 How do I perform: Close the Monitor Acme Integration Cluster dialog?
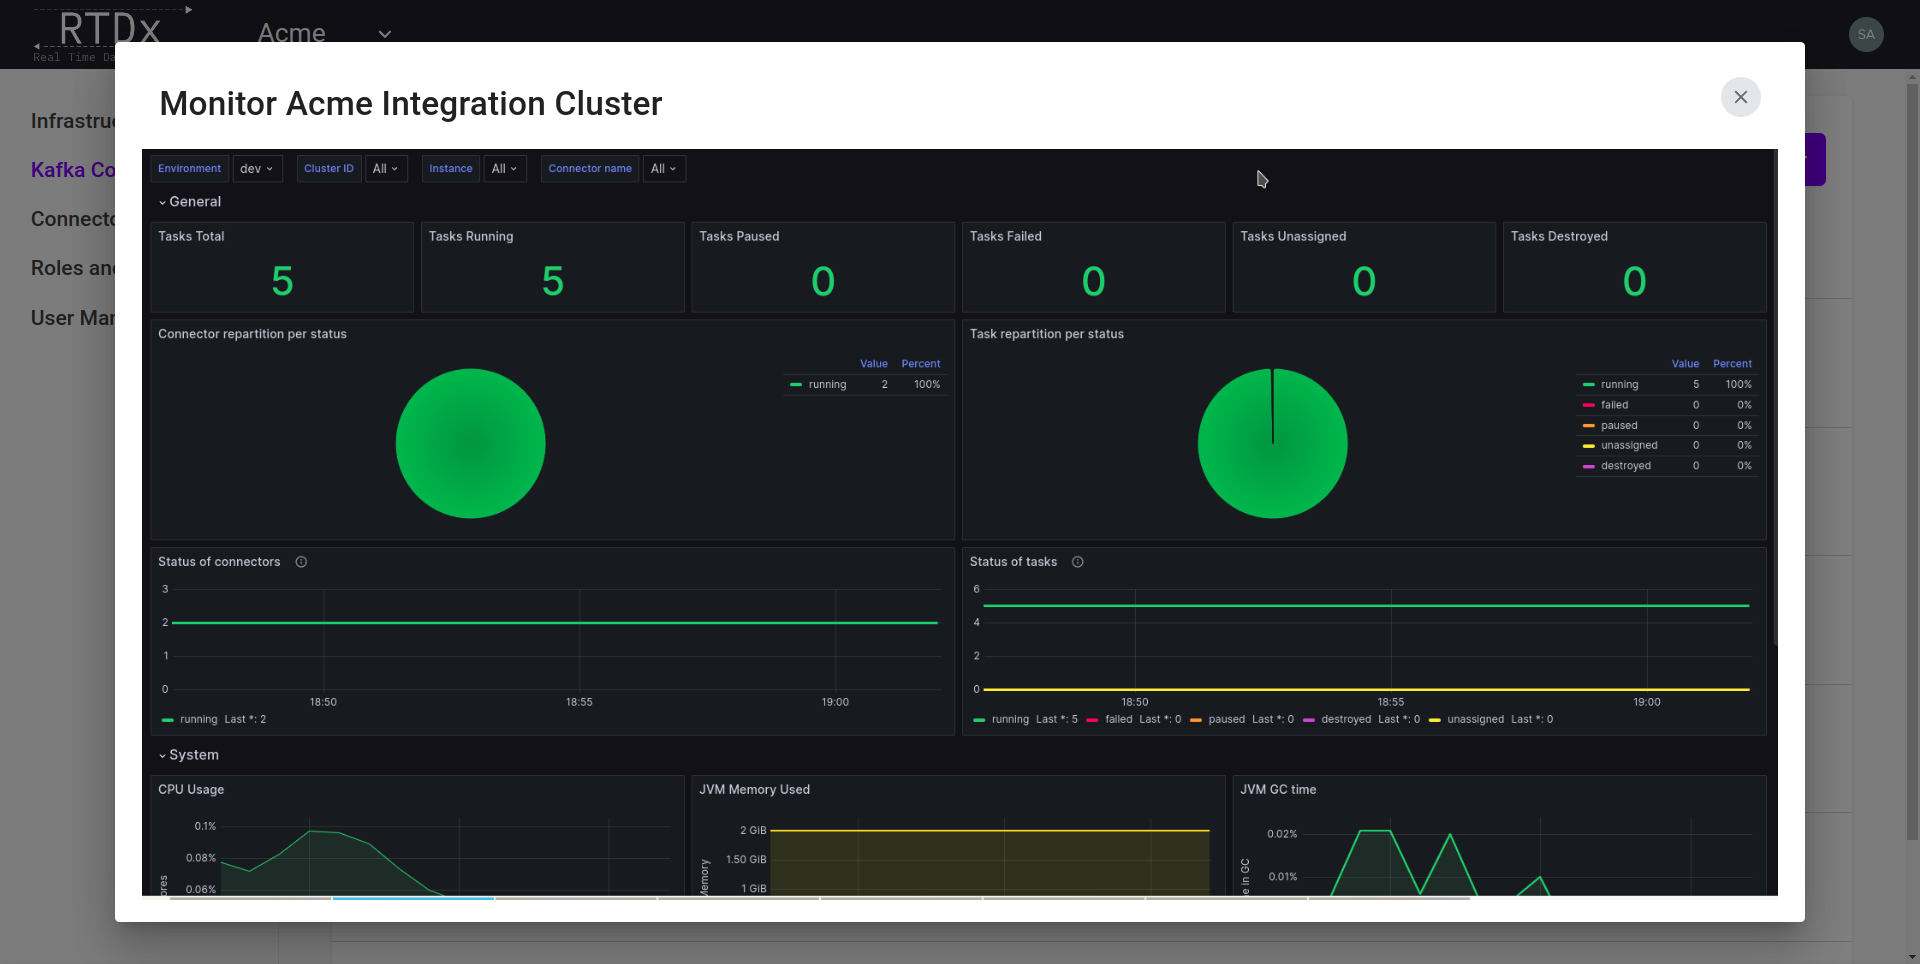(1740, 97)
